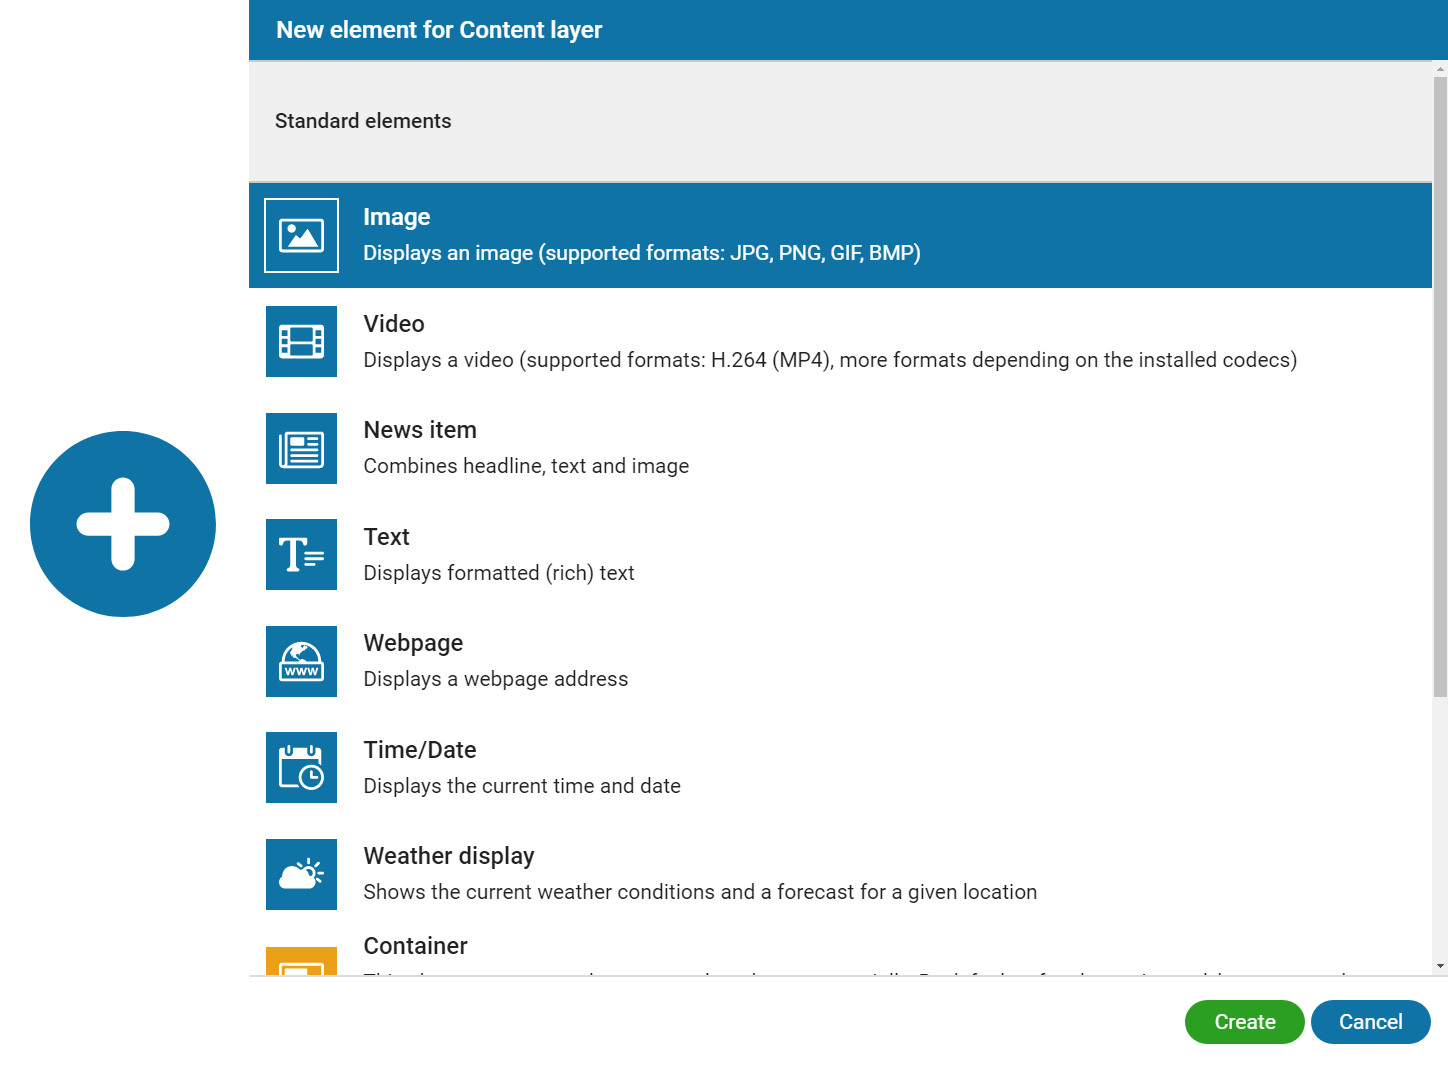1448x1067 pixels.
Task: Click the News item newspaper icon
Action: tap(301, 448)
